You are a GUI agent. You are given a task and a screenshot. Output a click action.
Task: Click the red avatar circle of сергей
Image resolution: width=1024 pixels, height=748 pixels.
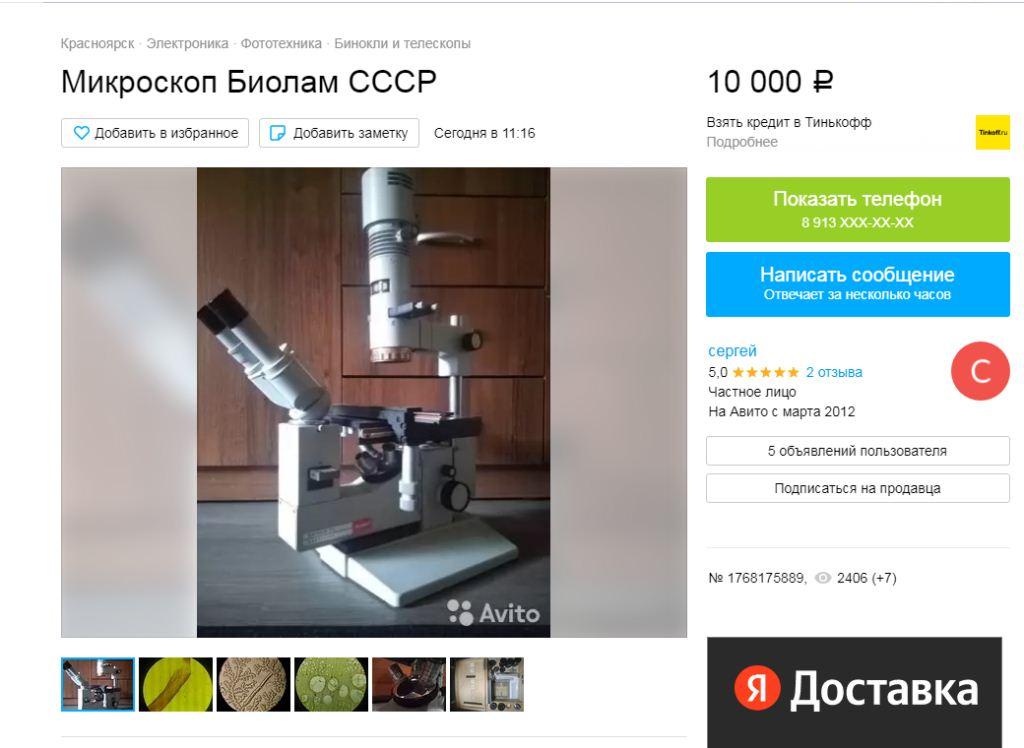click(980, 371)
